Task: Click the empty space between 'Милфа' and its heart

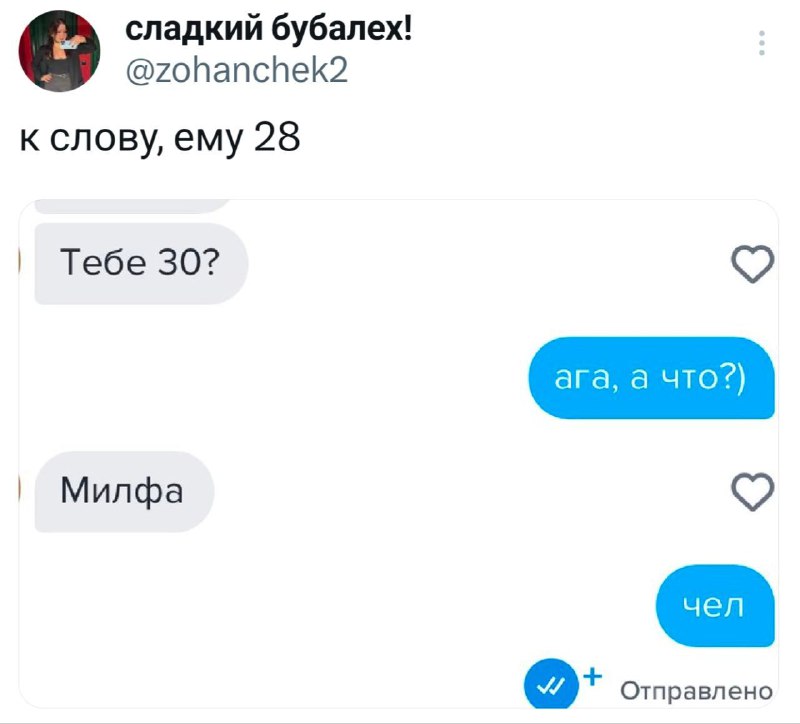Action: pyautogui.click(x=472, y=492)
